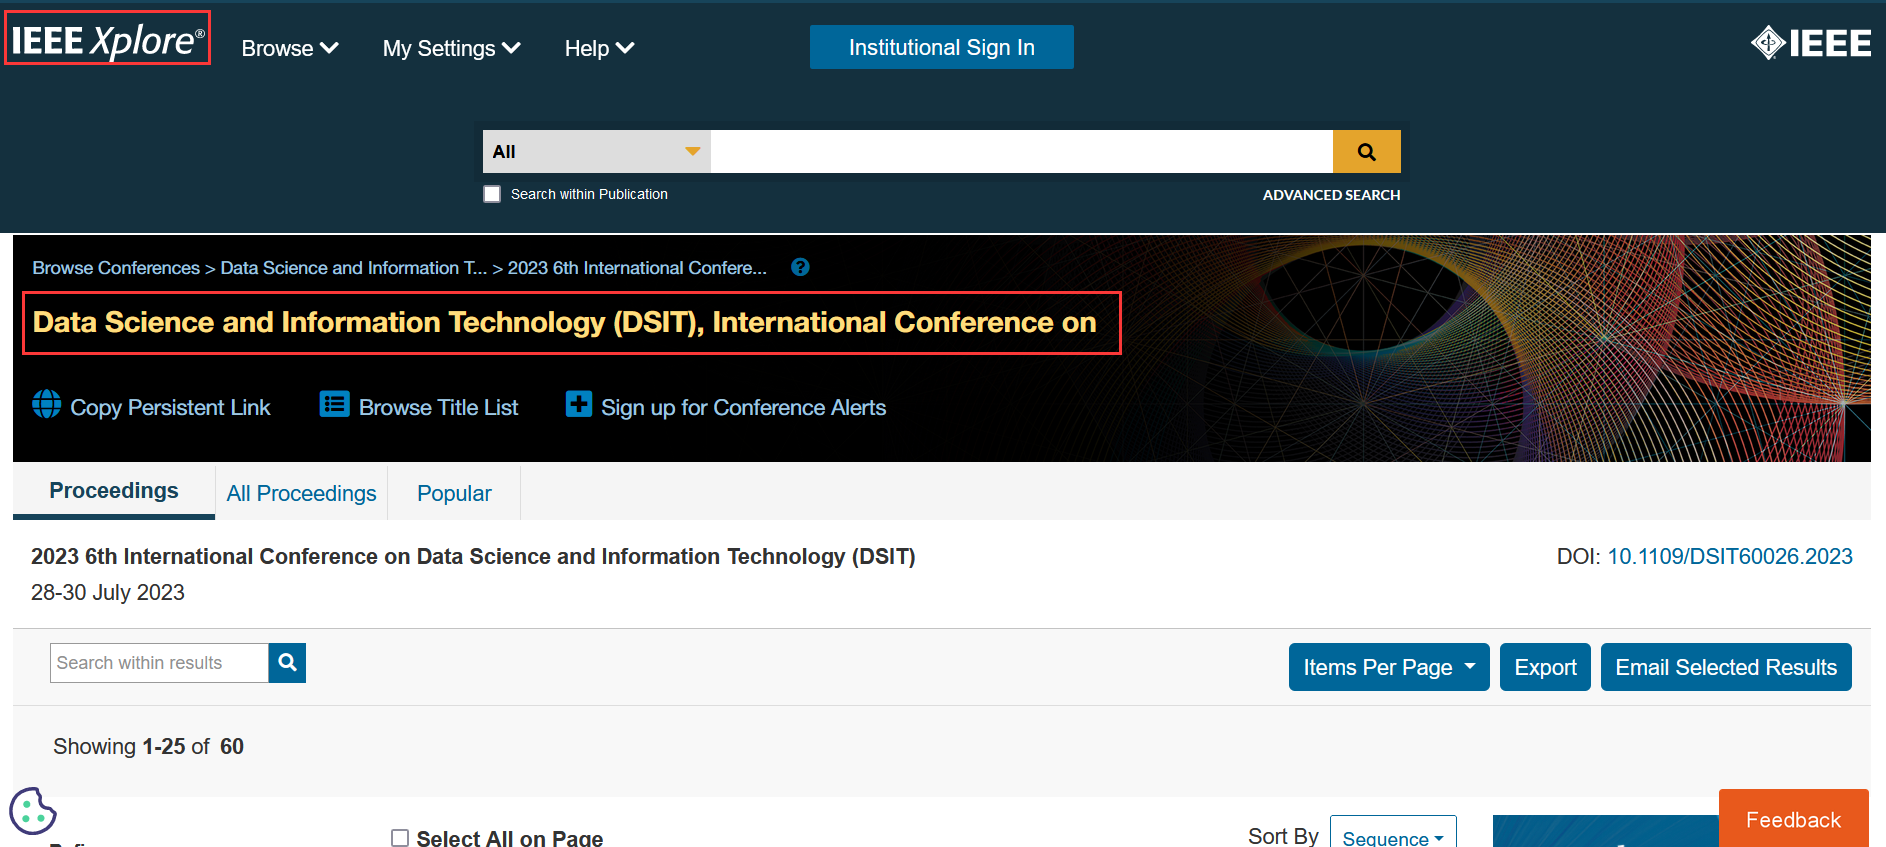Click the IEEE logo at top right
1886x847 pixels.
point(1810,43)
